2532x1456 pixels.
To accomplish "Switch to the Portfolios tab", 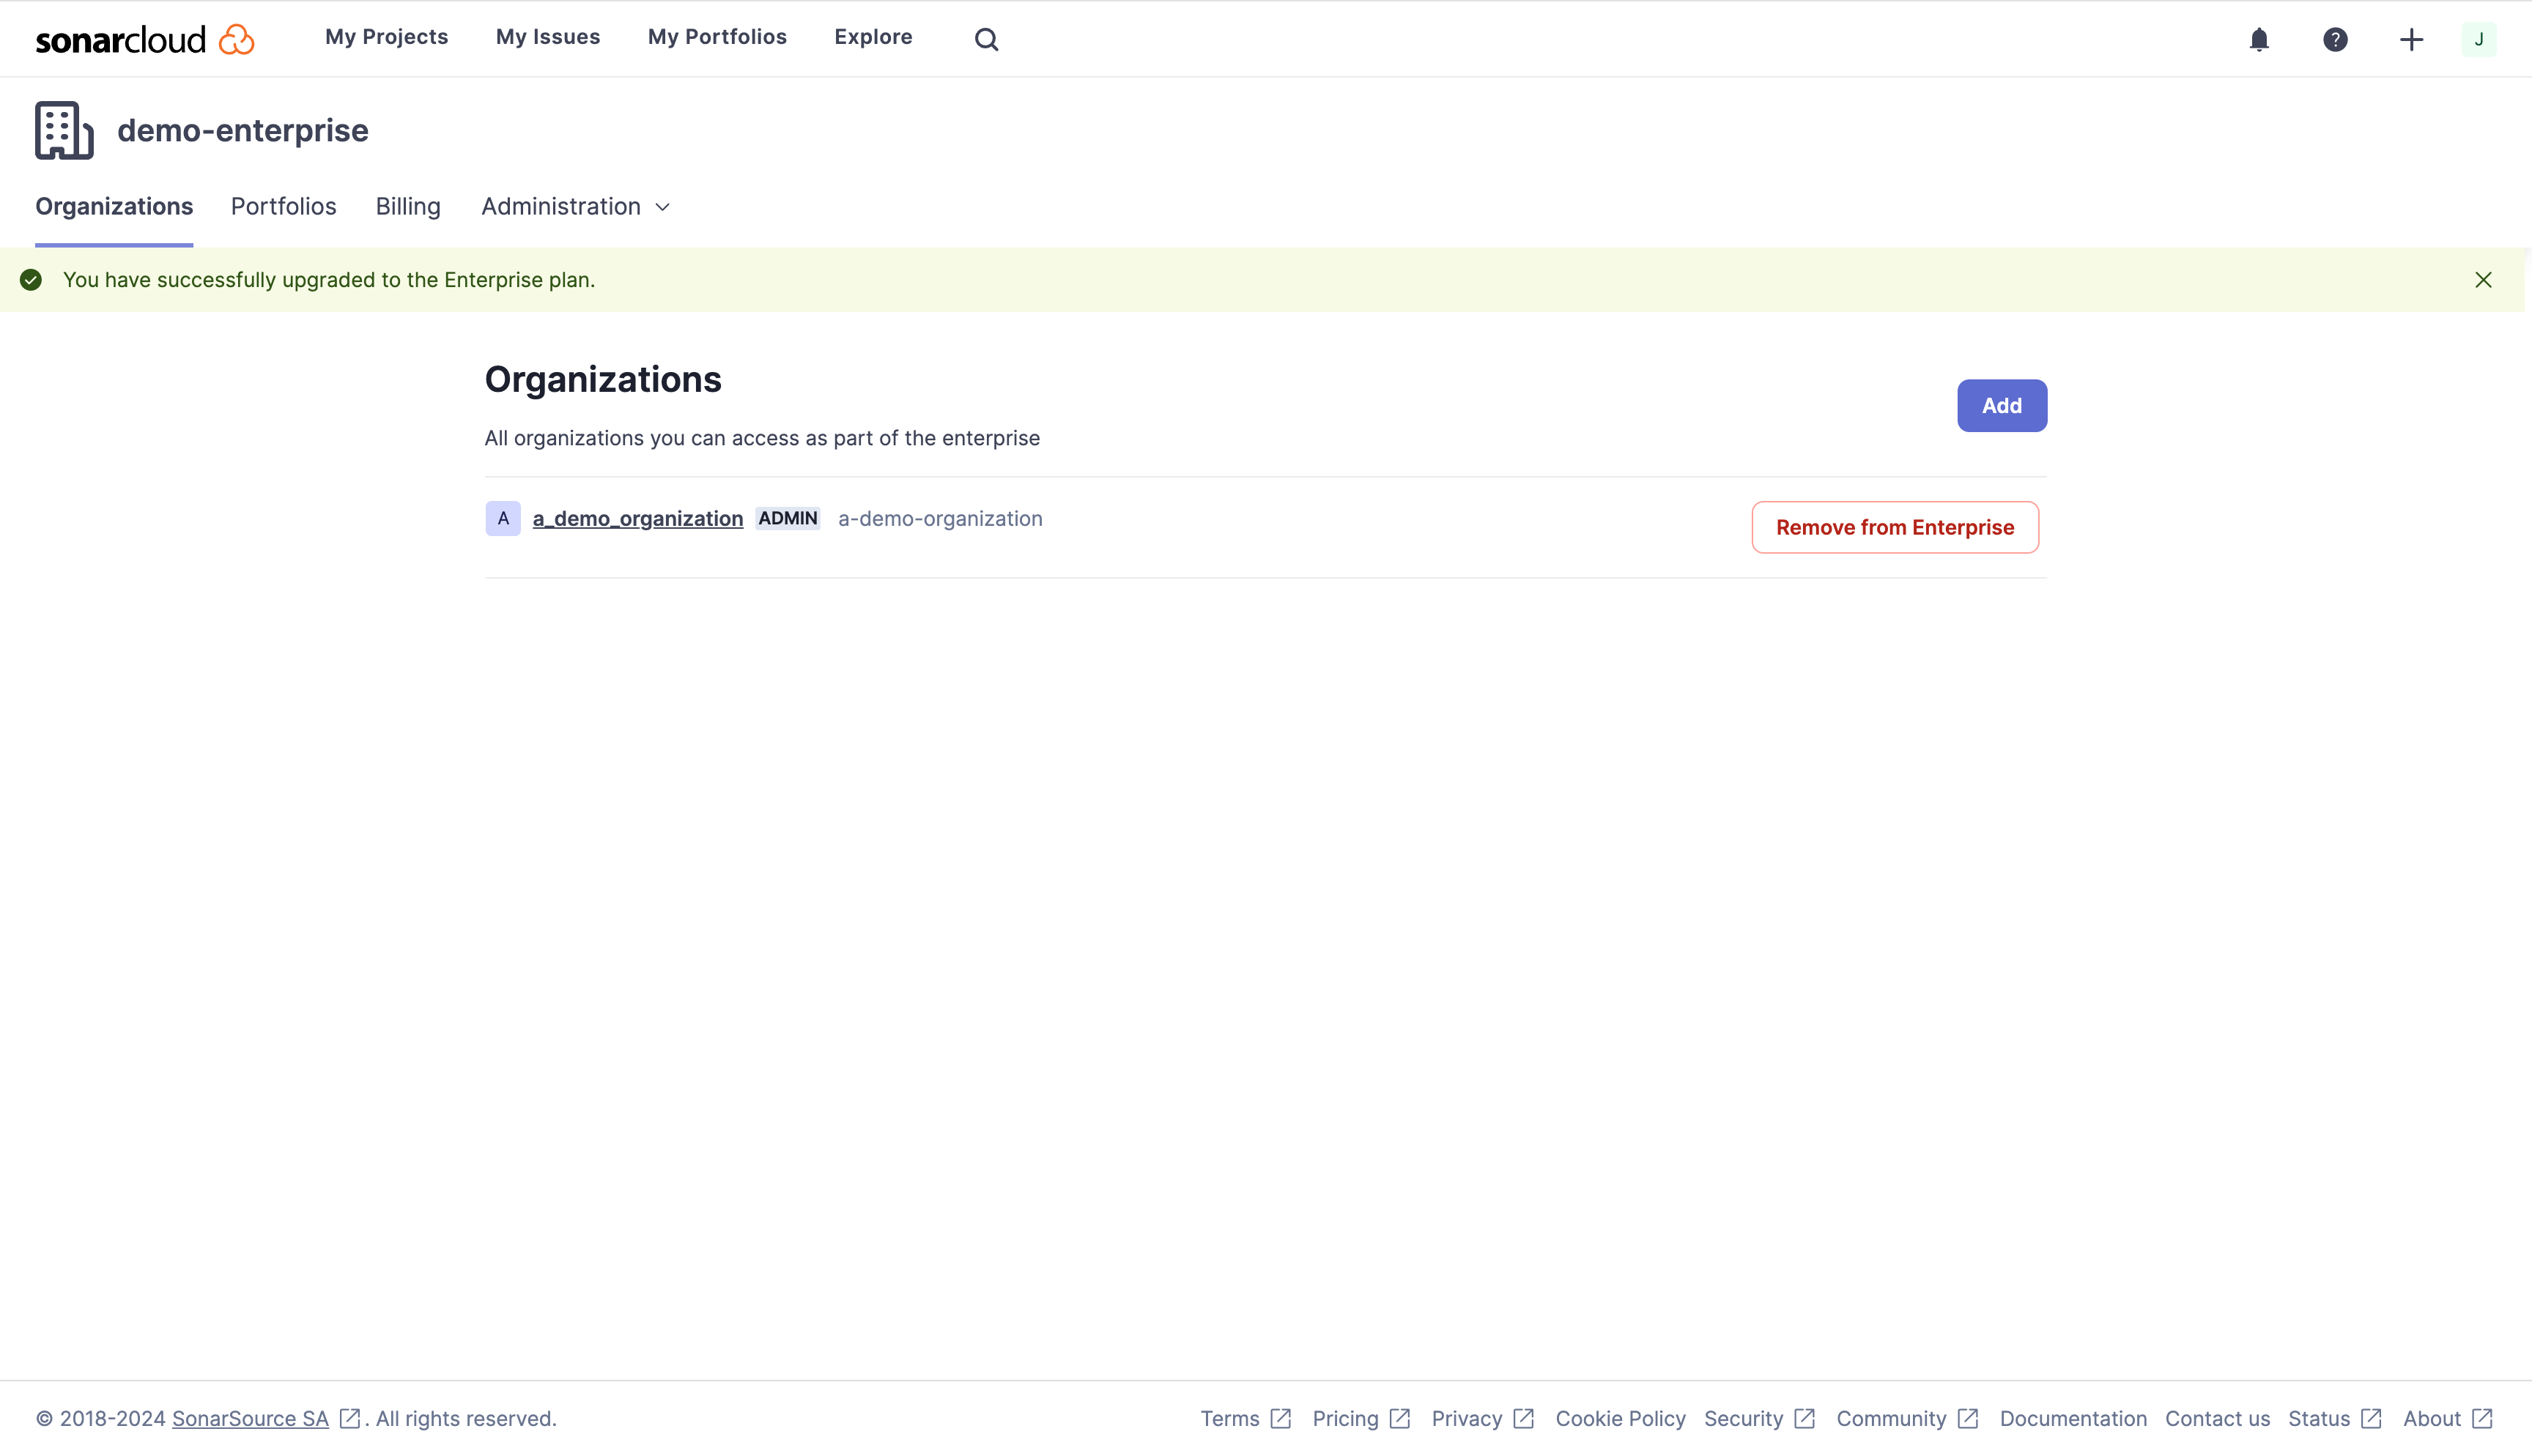I will click(283, 206).
